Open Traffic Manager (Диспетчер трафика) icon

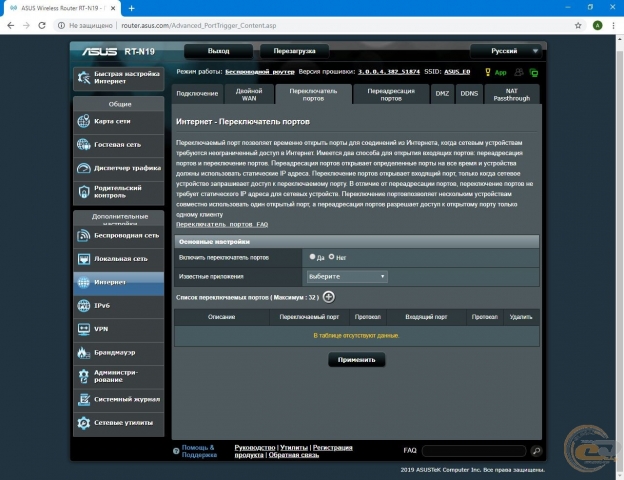84,168
